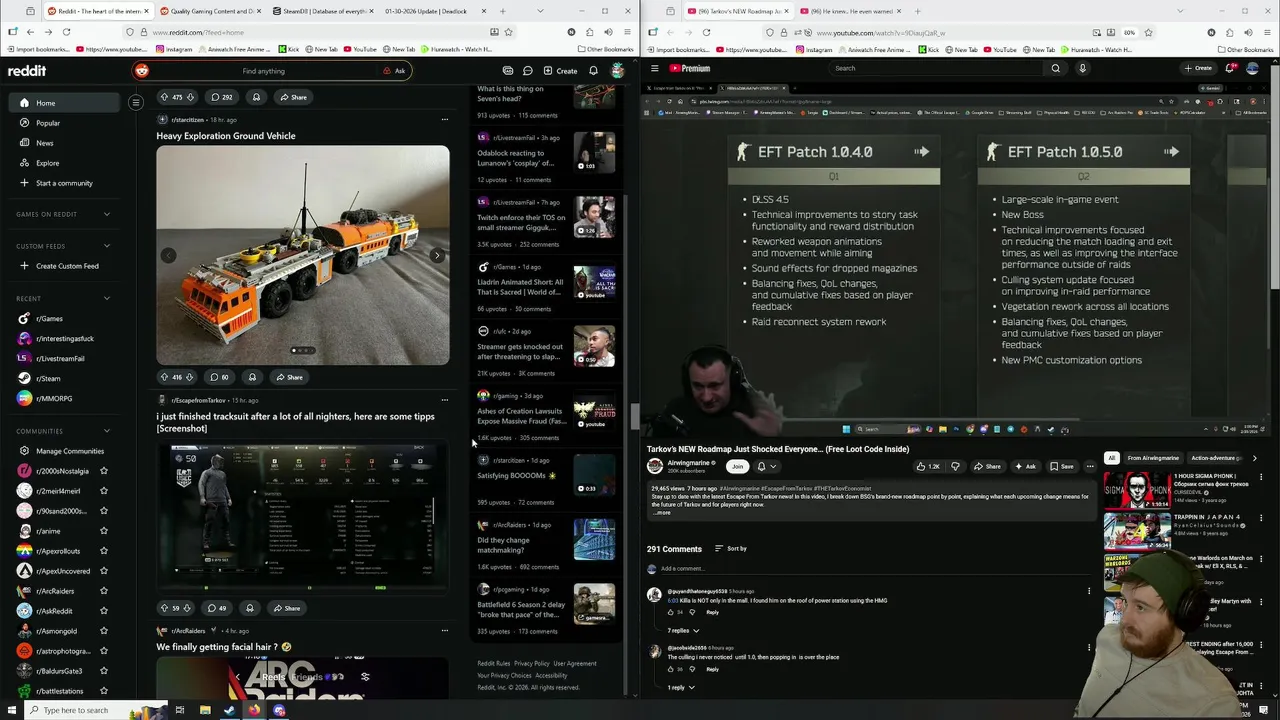Open 'Did they change matchmaking?' trending post
The height and width of the screenshot is (720, 1280).
503,545
